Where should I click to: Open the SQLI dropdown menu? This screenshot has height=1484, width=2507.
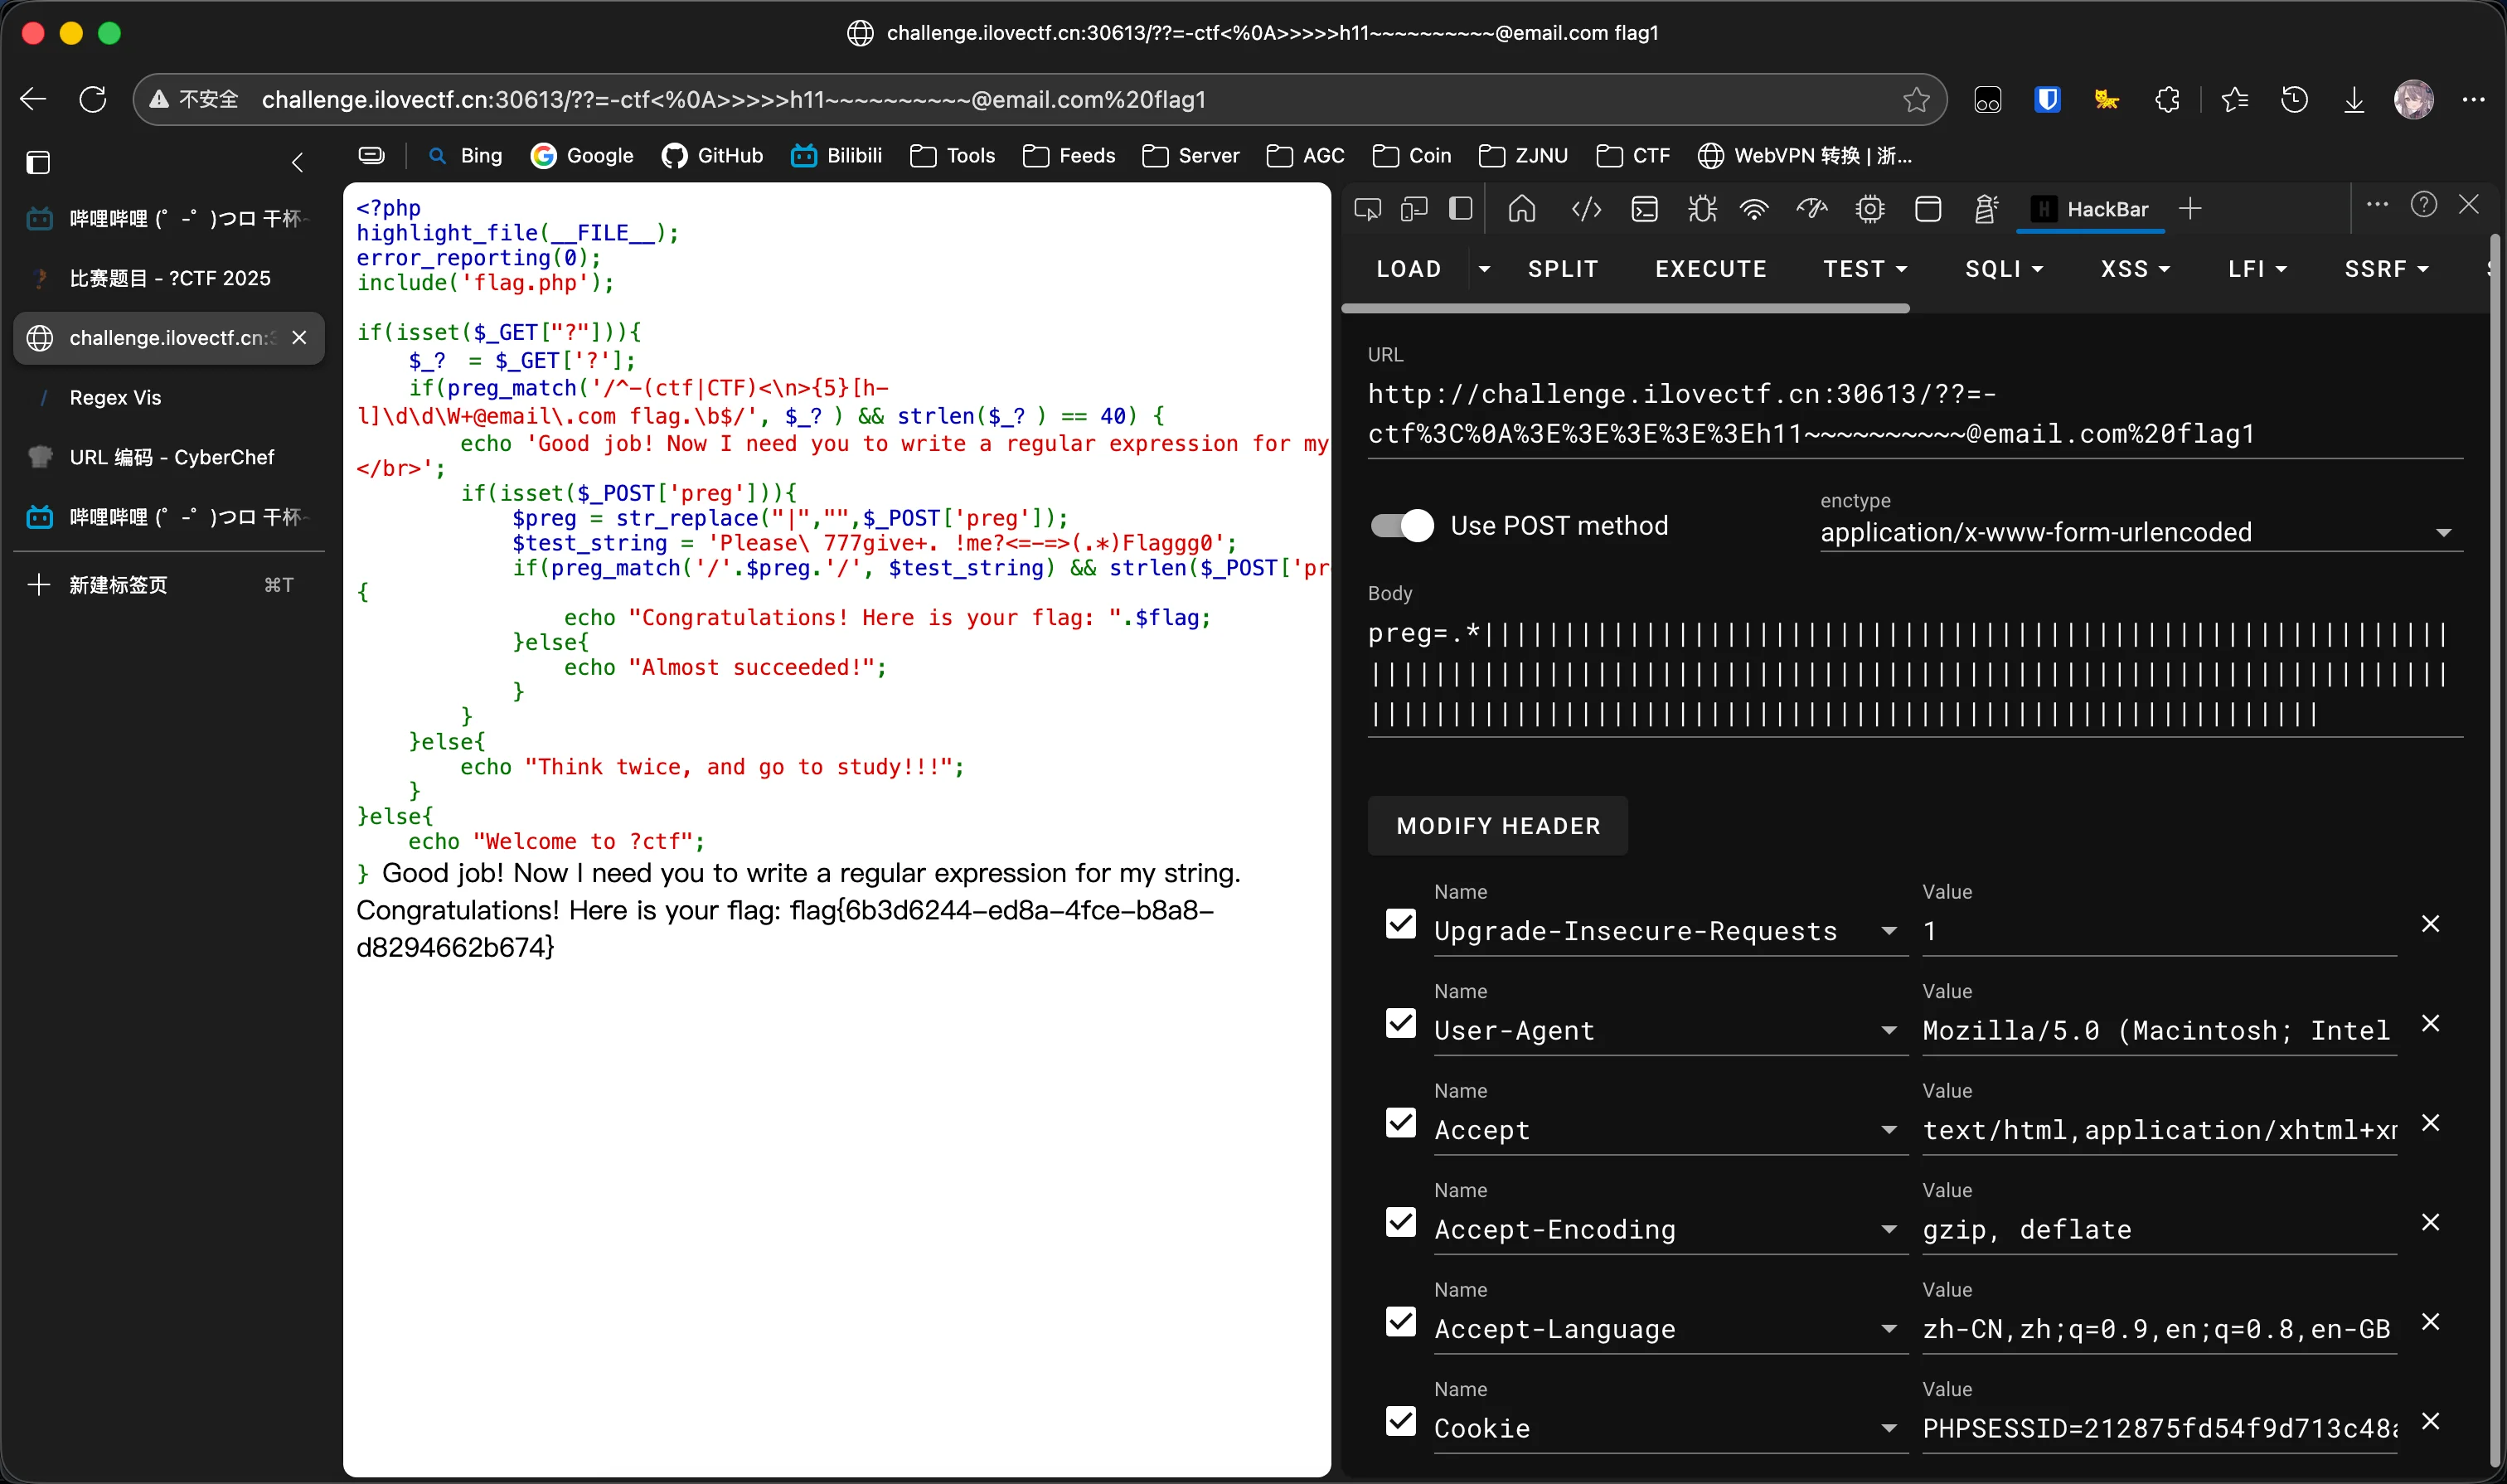(2003, 269)
